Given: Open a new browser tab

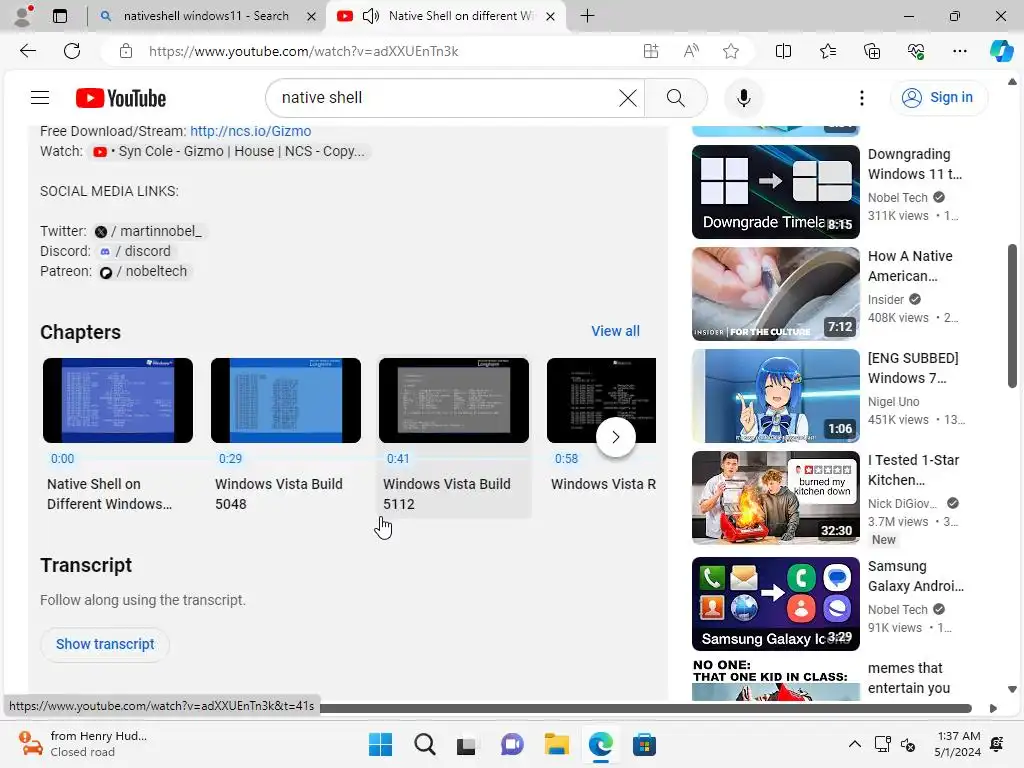Looking at the screenshot, I should tap(587, 16).
